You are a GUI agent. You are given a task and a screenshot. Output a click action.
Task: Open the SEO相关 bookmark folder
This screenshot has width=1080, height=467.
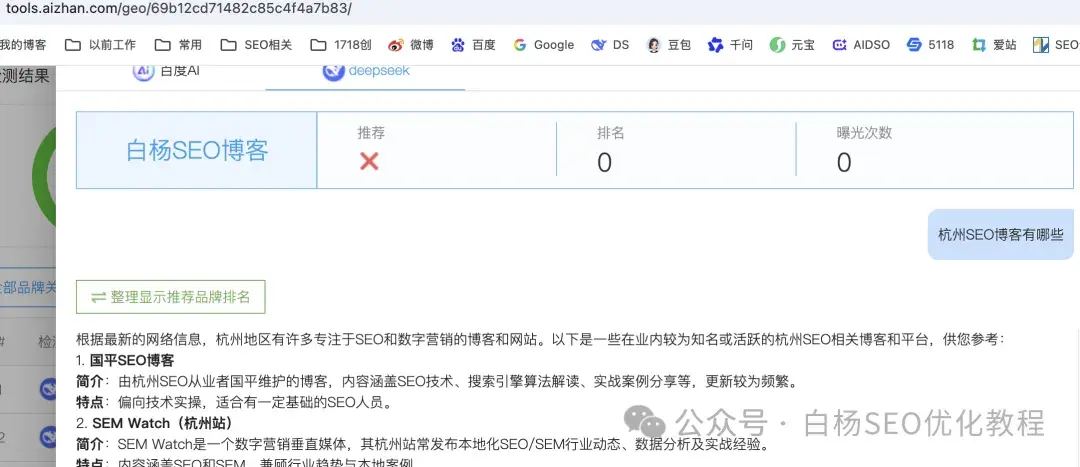click(x=256, y=45)
